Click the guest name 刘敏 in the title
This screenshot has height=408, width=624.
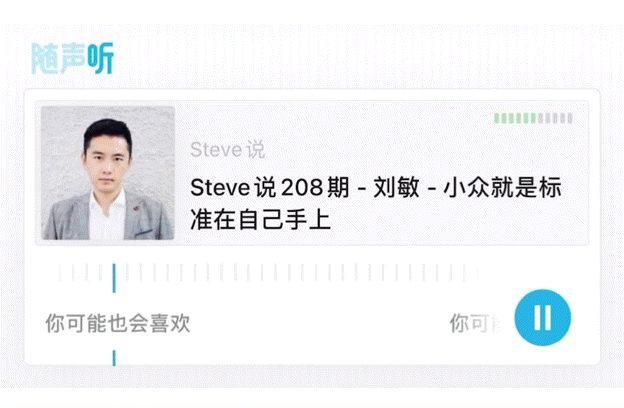396,187
